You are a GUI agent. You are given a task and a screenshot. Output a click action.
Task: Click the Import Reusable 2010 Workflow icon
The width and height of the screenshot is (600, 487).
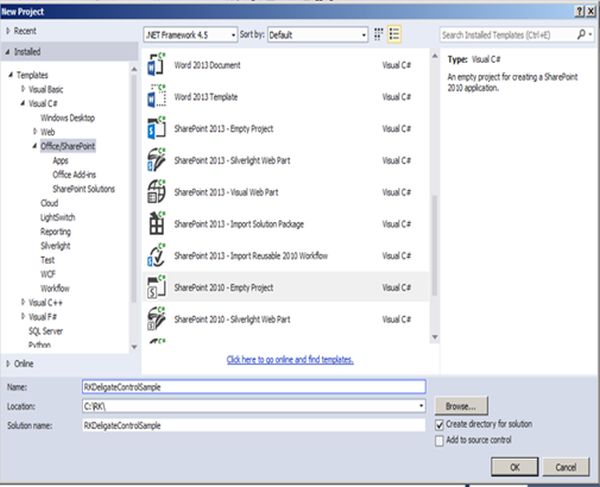(x=157, y=255)
